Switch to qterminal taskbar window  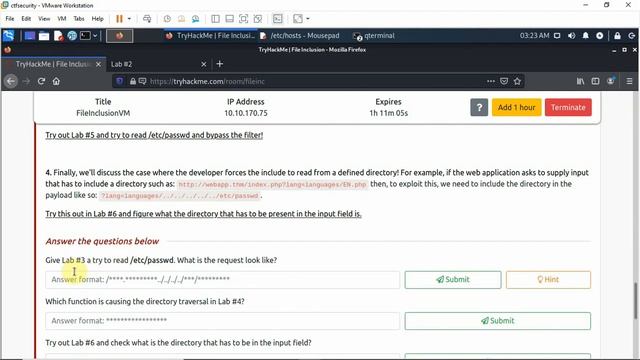[x=374, y=36]
